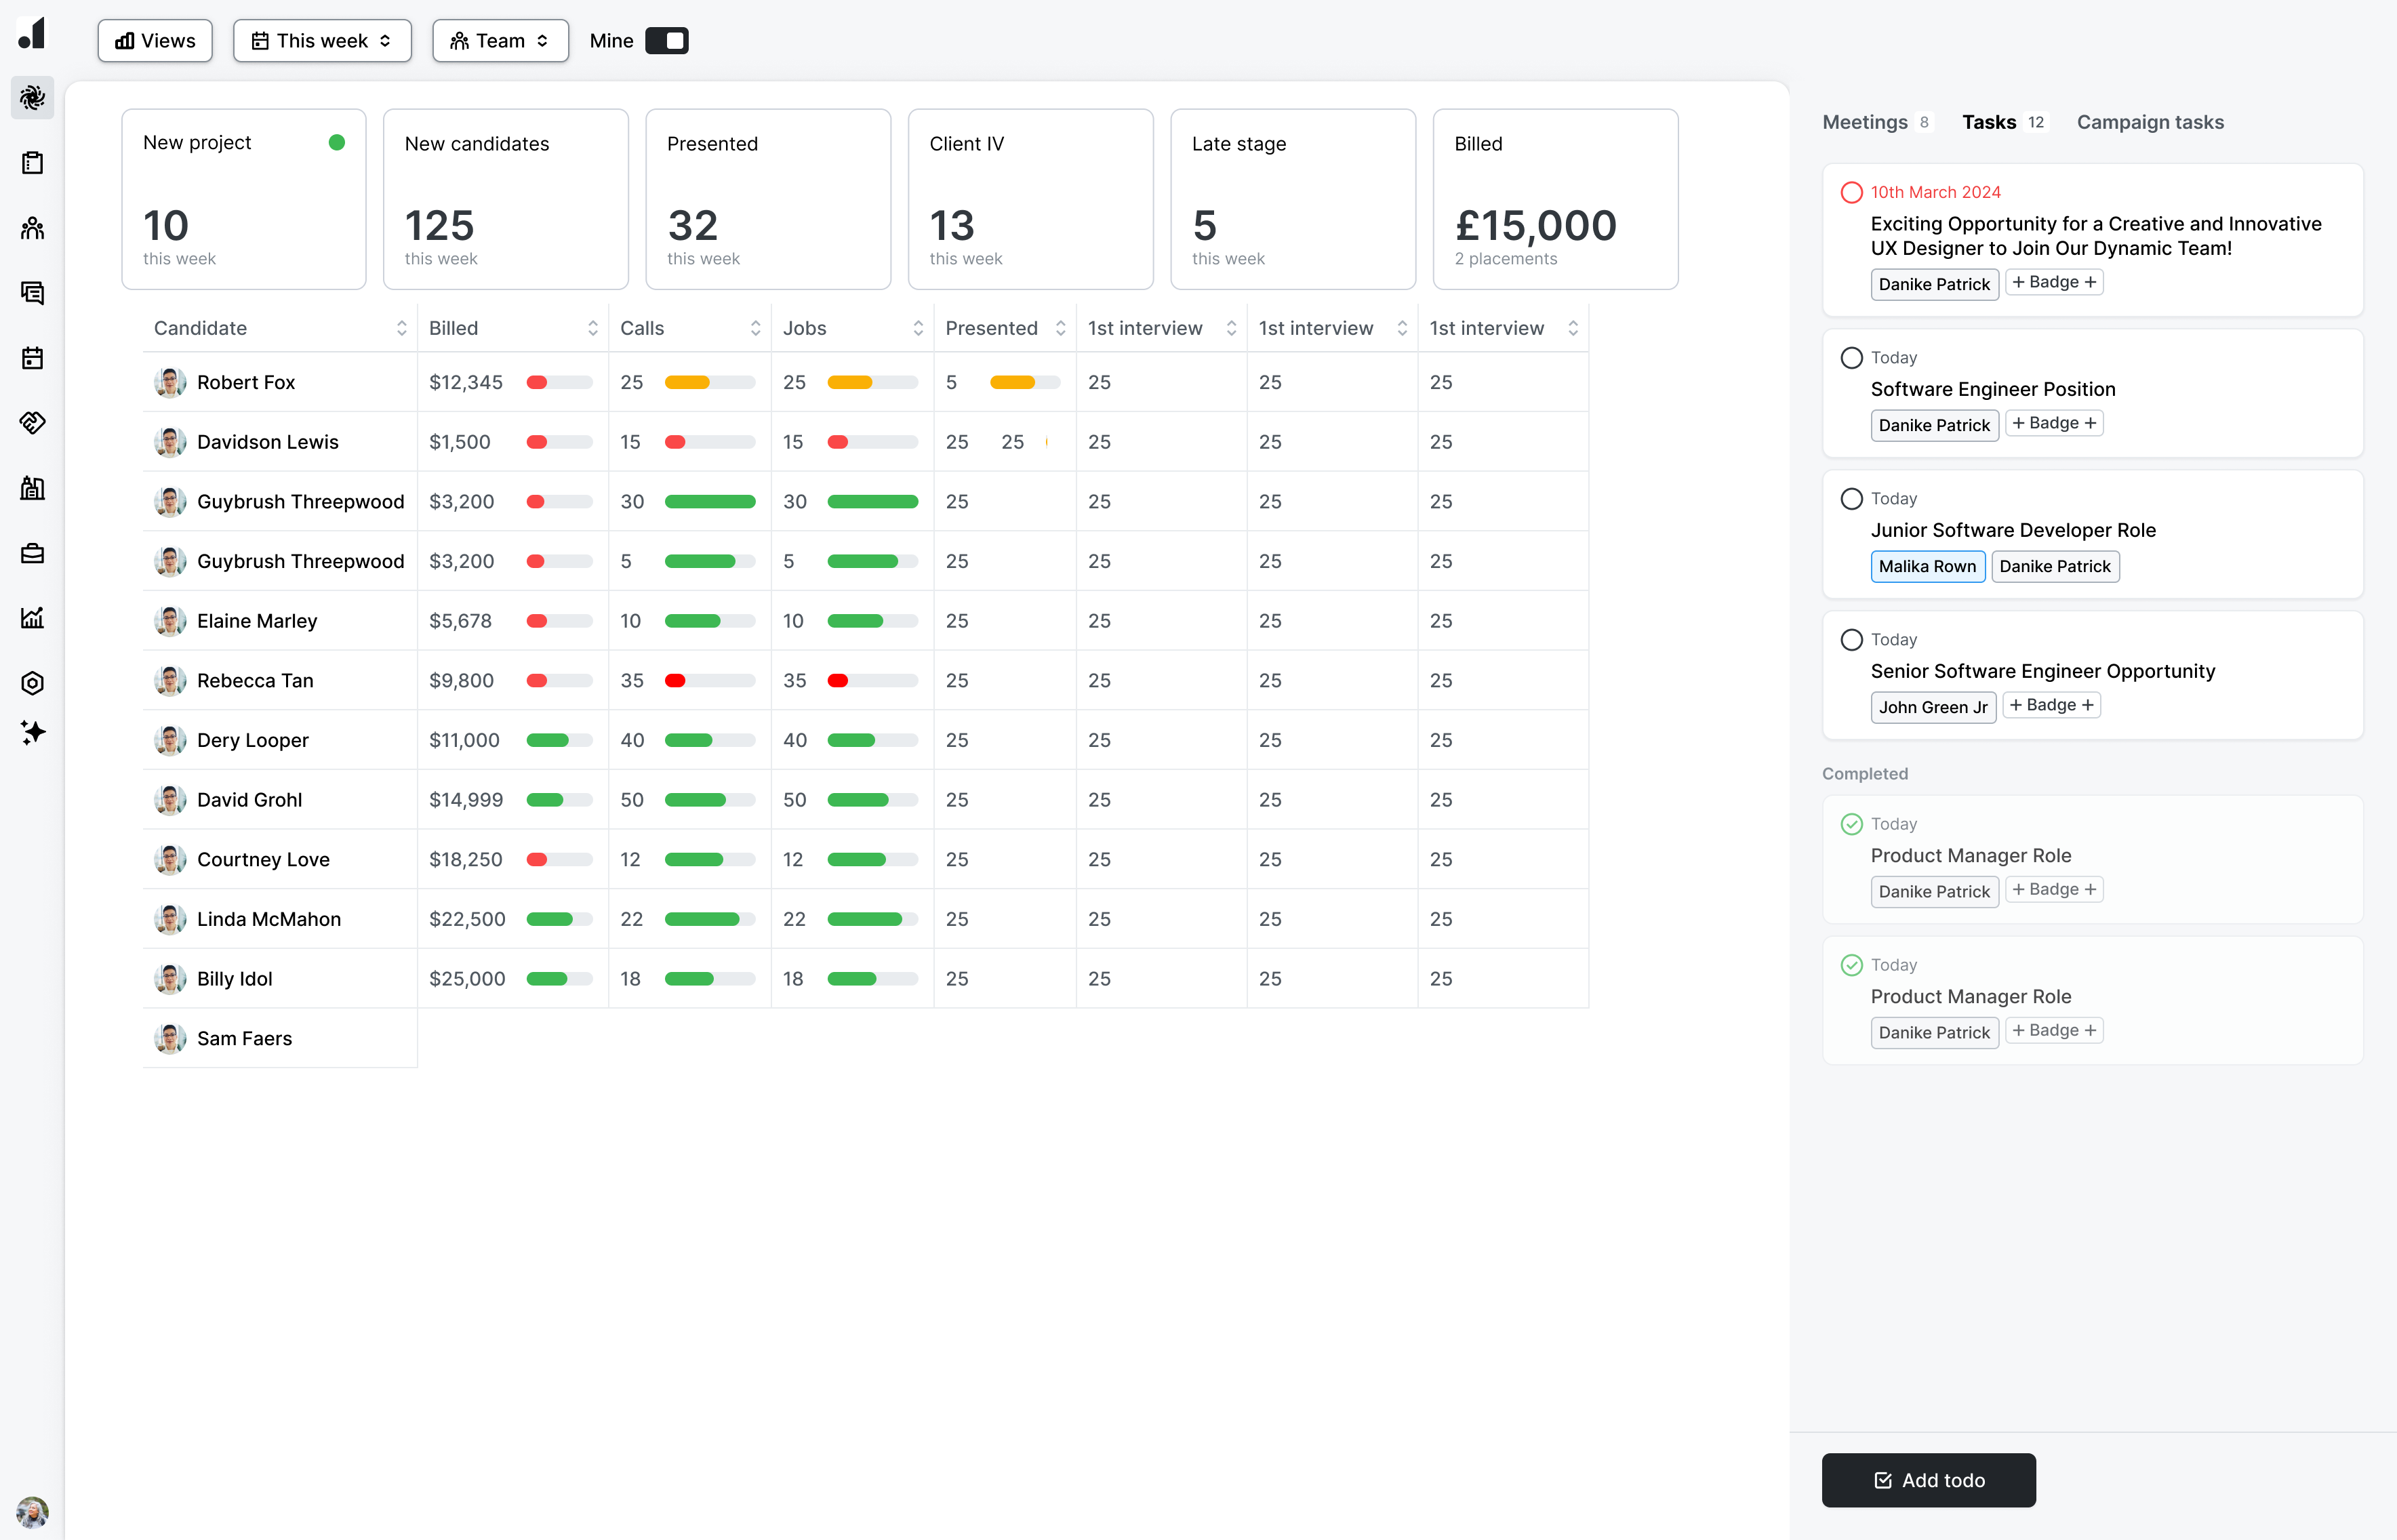Switch to the Campaign tasks tab
This screenshot has width=2397, height=1540.
[x=2150, y=122]
